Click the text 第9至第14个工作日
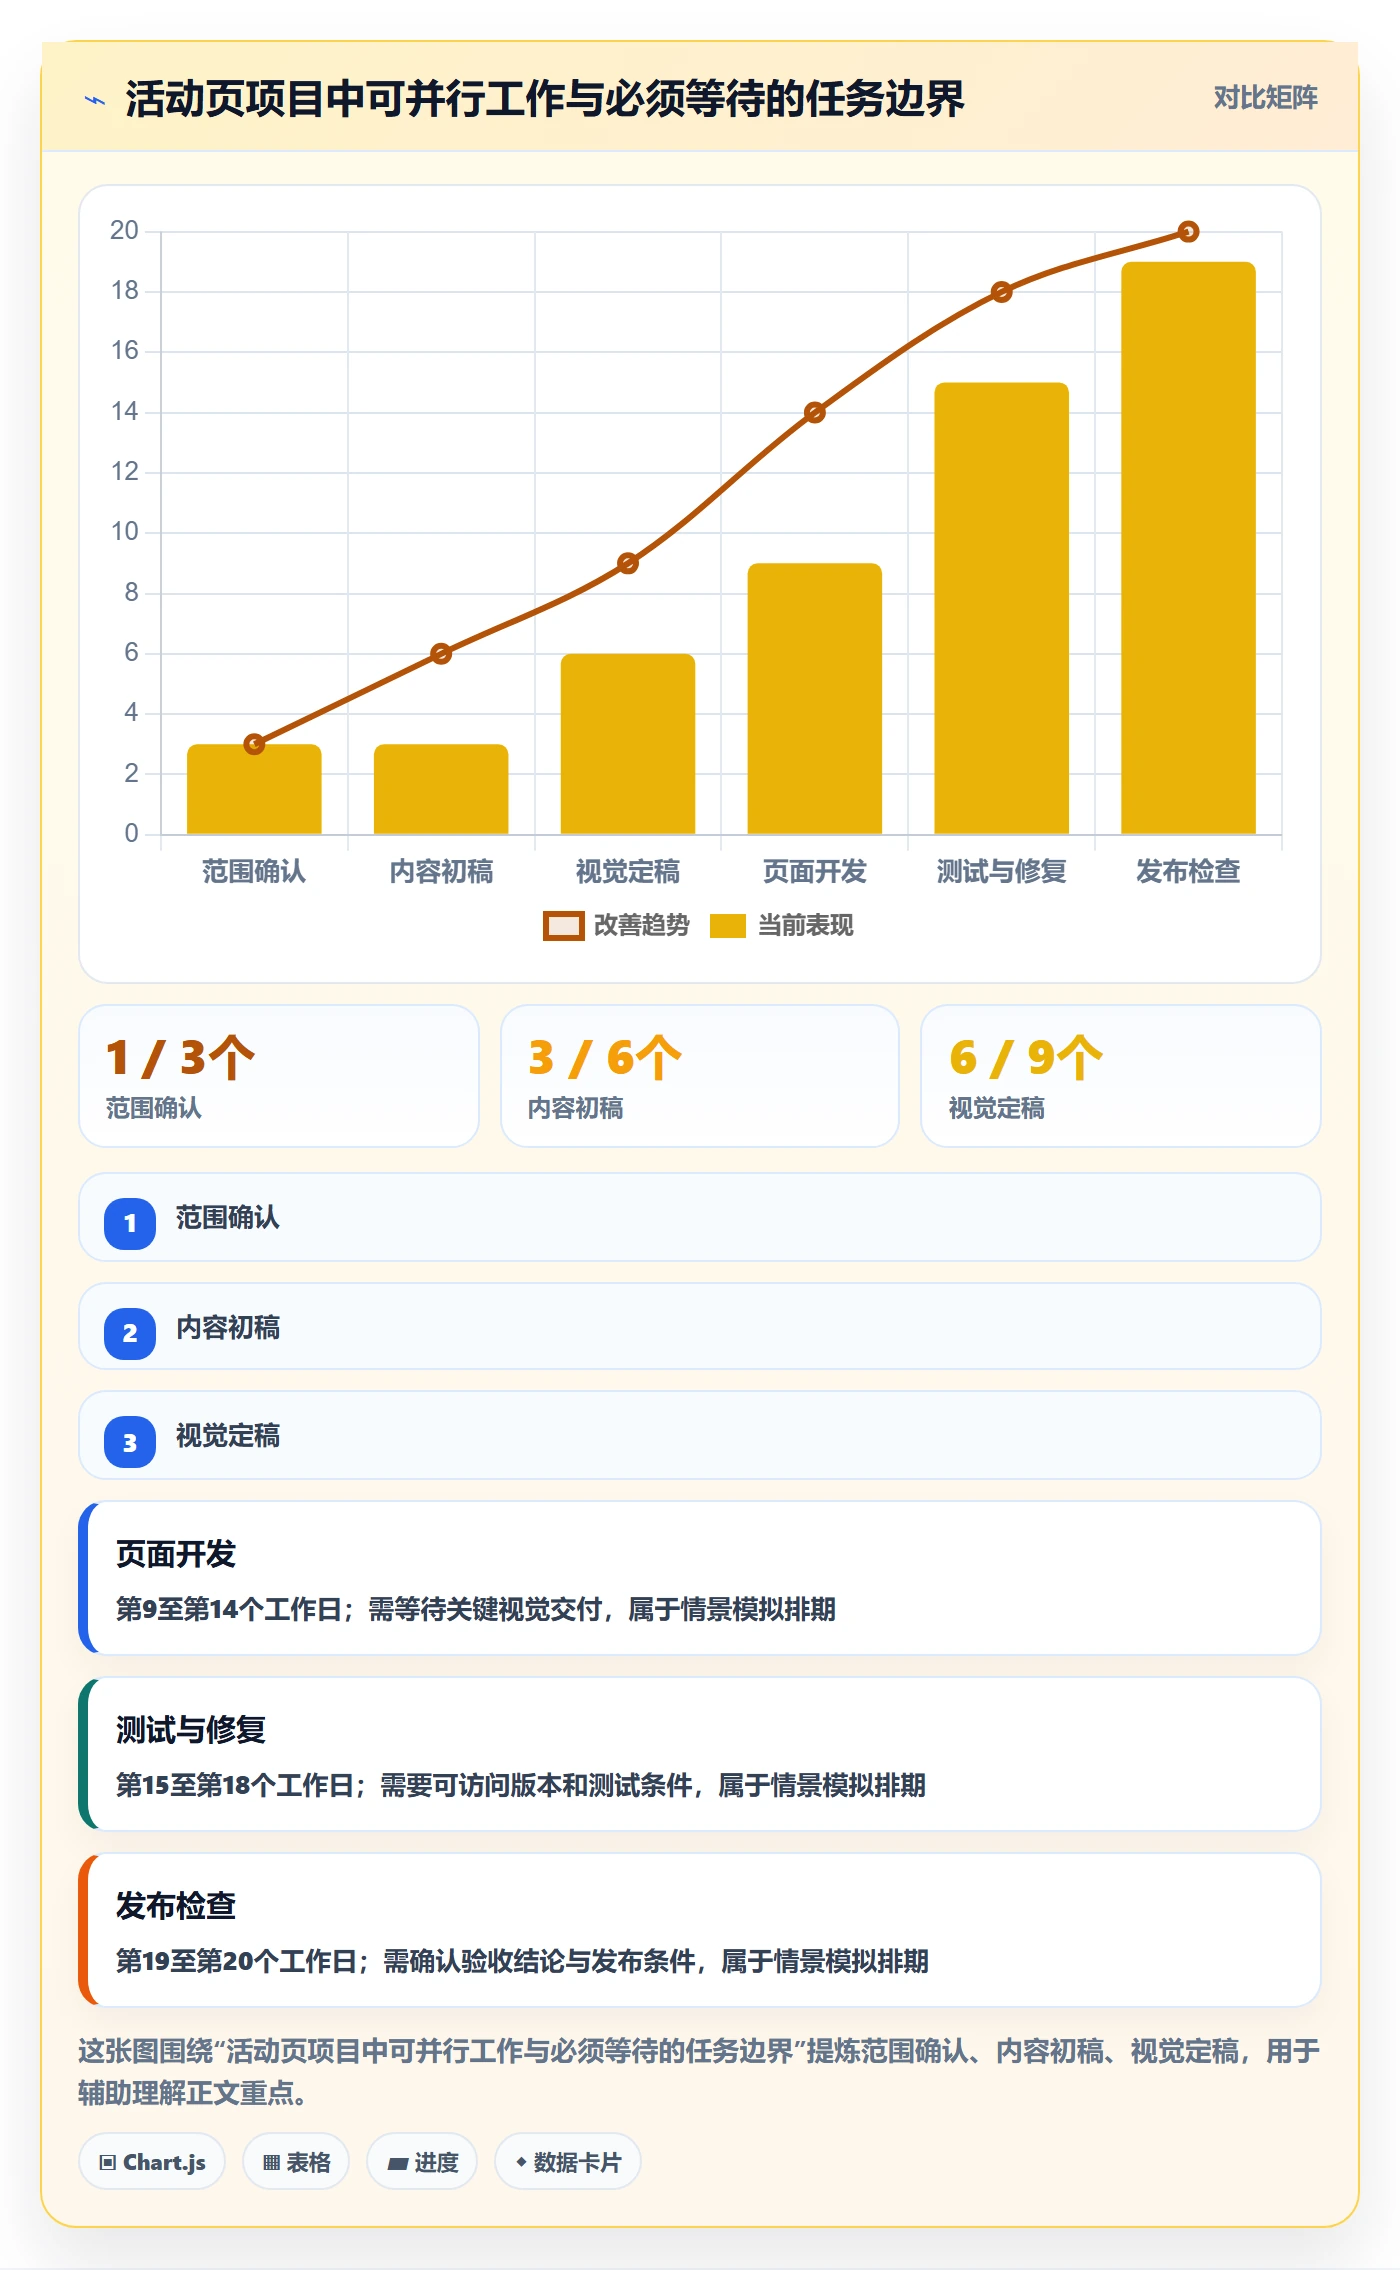This screenshot has height=2270, width=1400. (229, 1609)
